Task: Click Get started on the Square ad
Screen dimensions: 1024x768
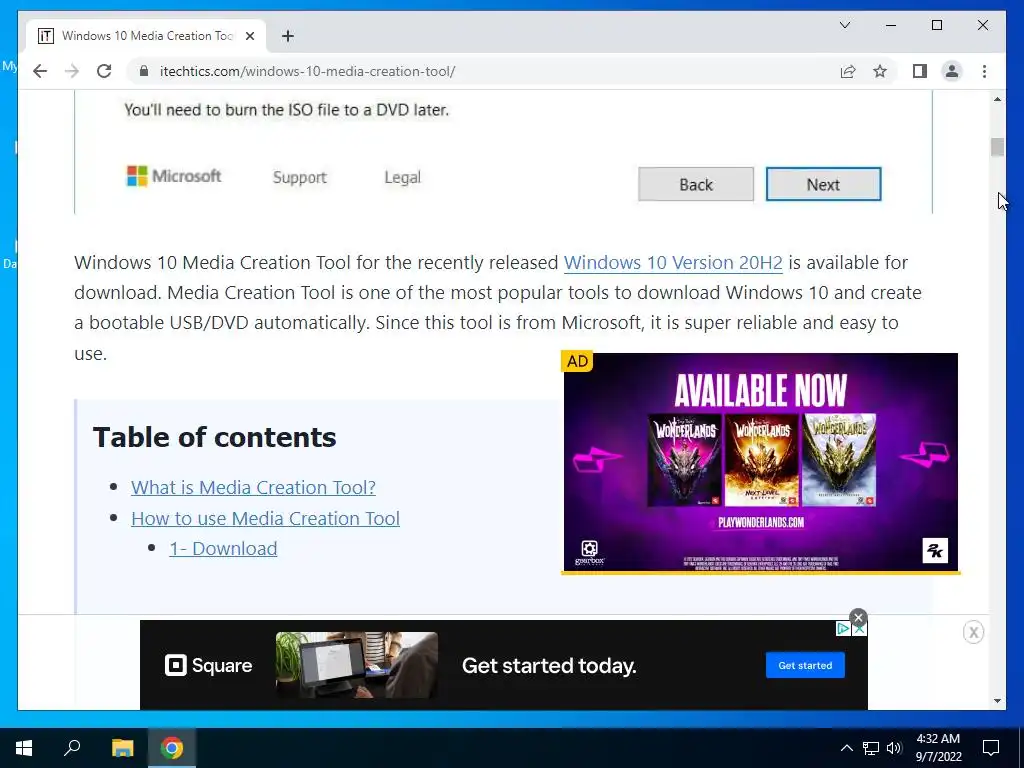Action: coord(805,665)
